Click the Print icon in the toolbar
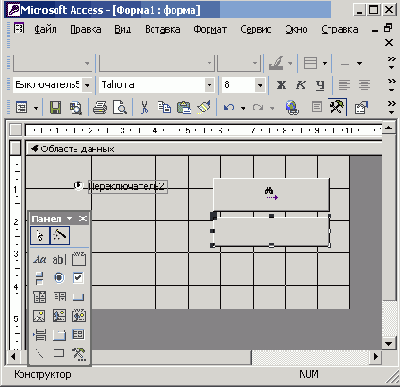Screen dimensions: 400x387 (100, 108)
